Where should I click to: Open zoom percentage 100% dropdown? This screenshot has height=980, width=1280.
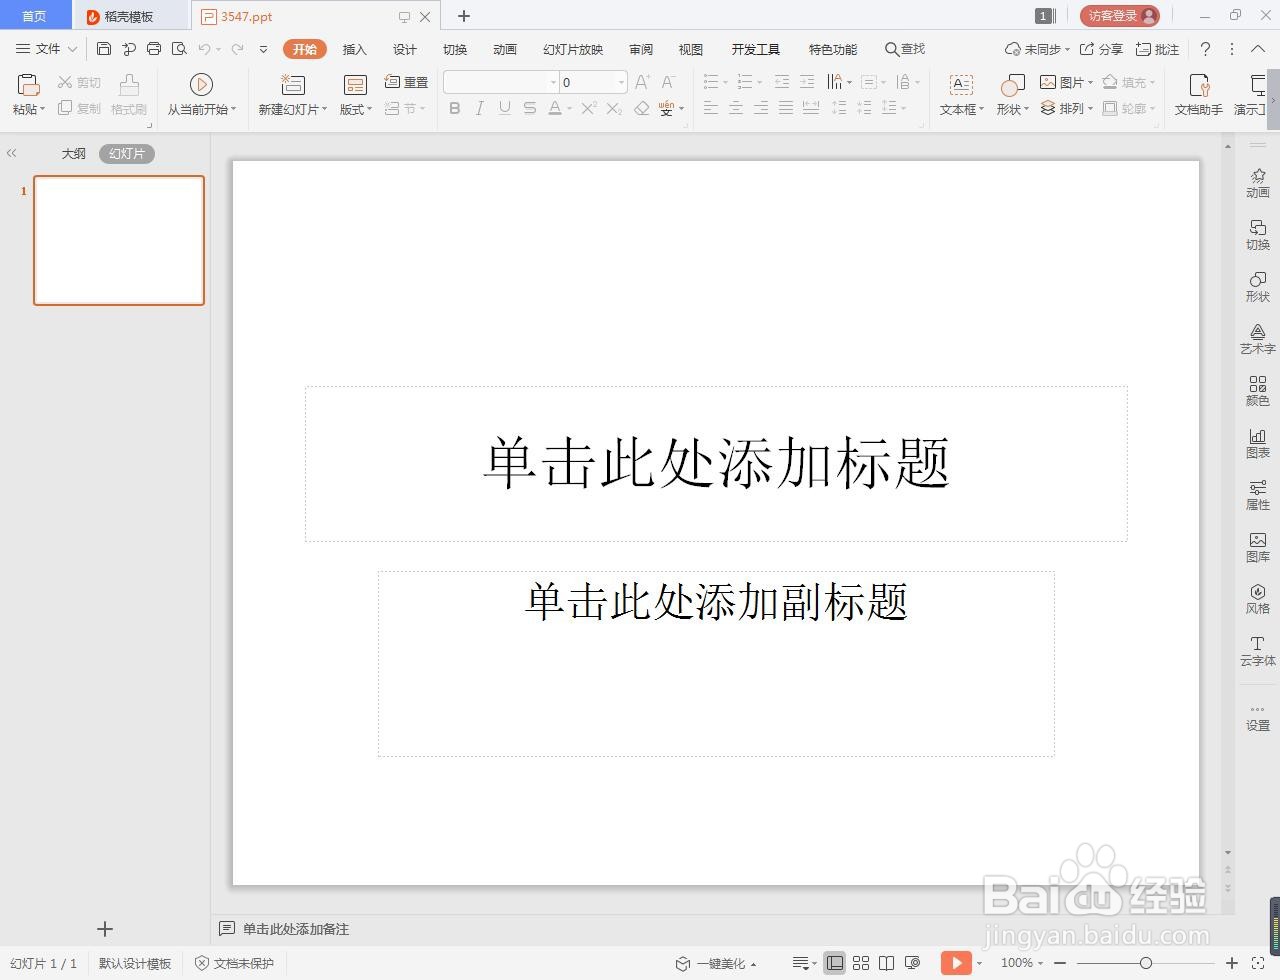[1021, 963]
